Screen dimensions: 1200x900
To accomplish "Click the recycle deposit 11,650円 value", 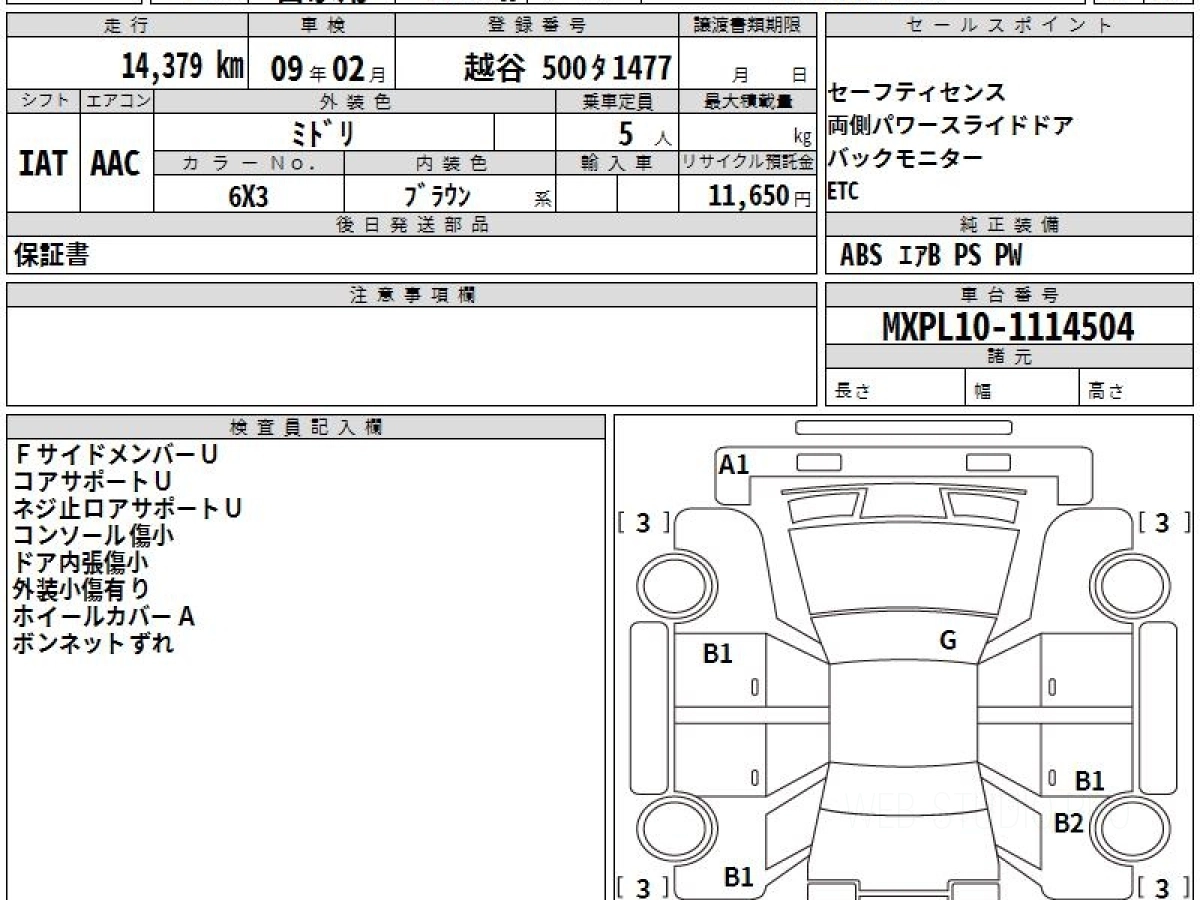I will click(x=747, y=196).
